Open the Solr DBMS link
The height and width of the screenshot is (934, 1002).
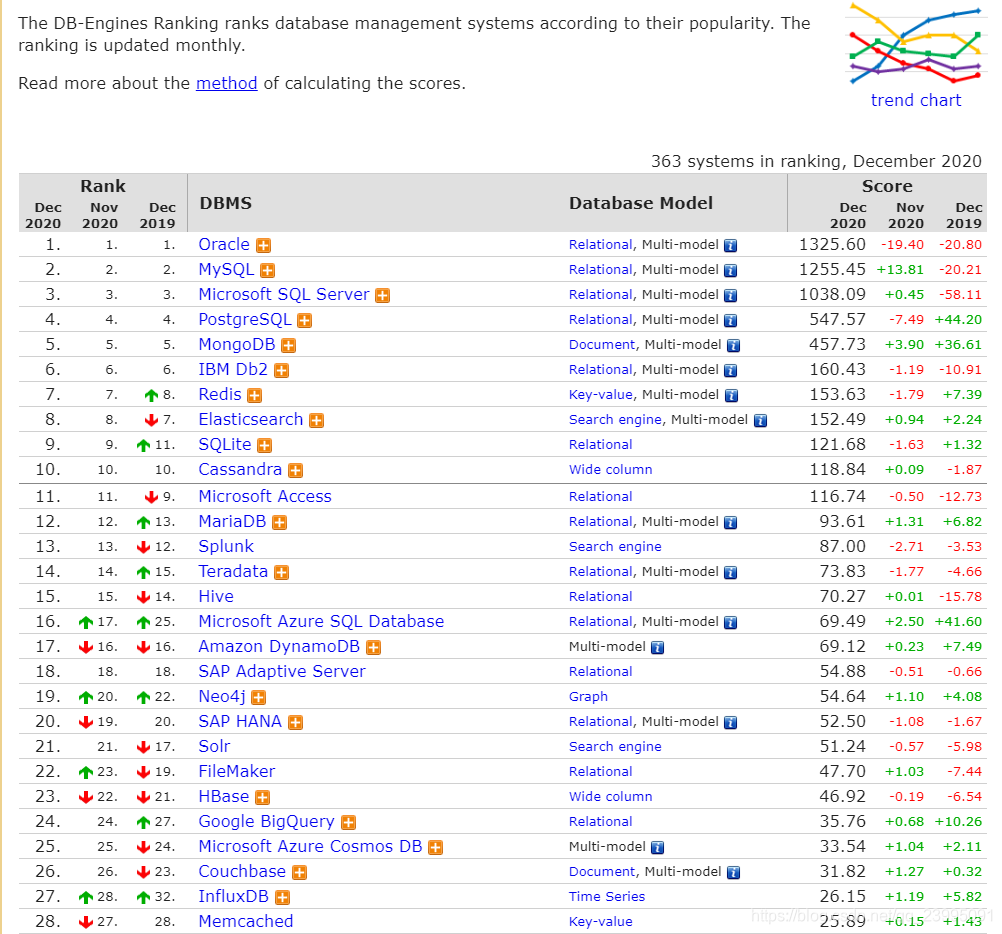(x=214, y=746)
